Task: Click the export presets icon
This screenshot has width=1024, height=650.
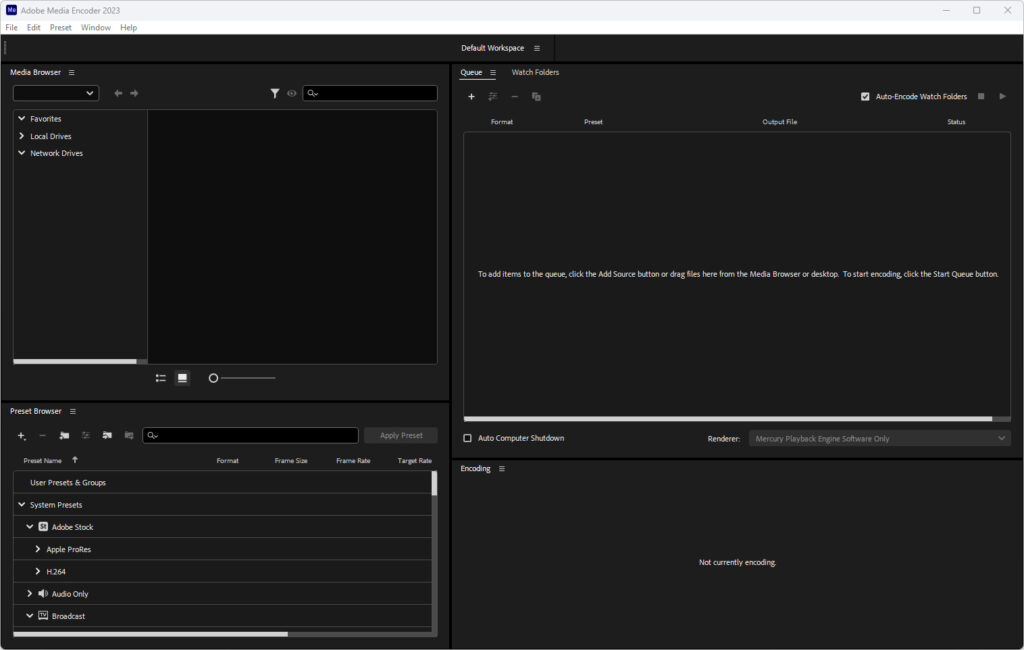Action: click(x=129, y=436)
